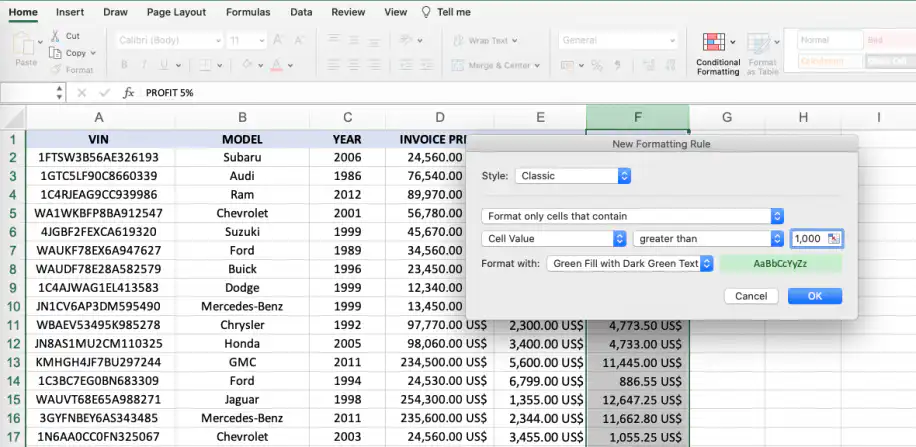The height and width of the screenshot is (447, 916).
Task: Click Cancel in New Formatting Rule
Action: (x=751, y=296)
